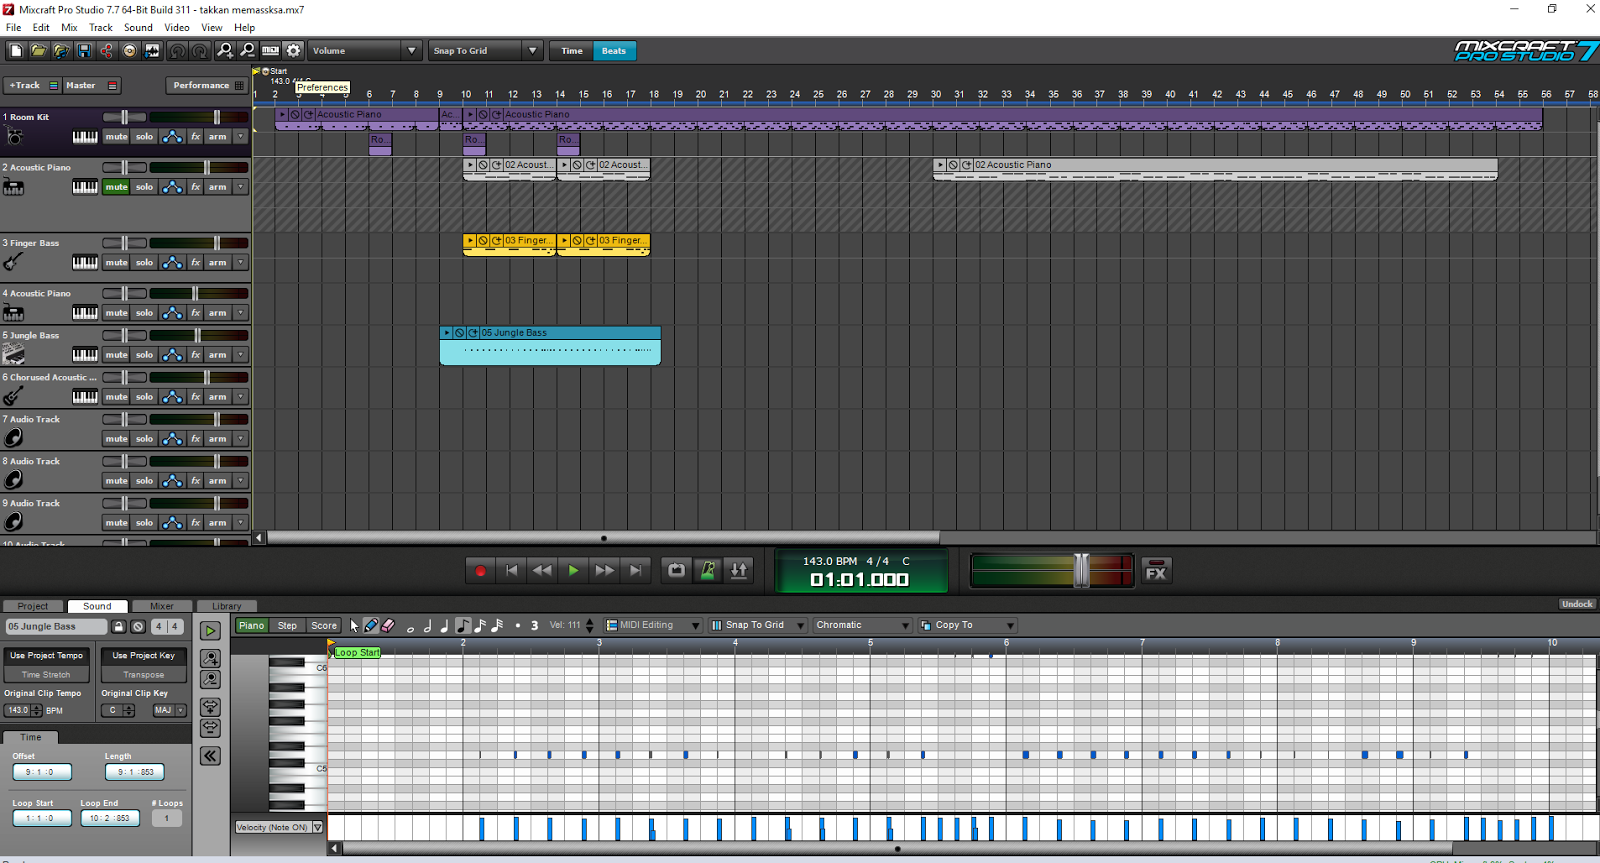Click the Loop End time field
The width and height of the screenshot is (1600, 863).
pos(109,818)
